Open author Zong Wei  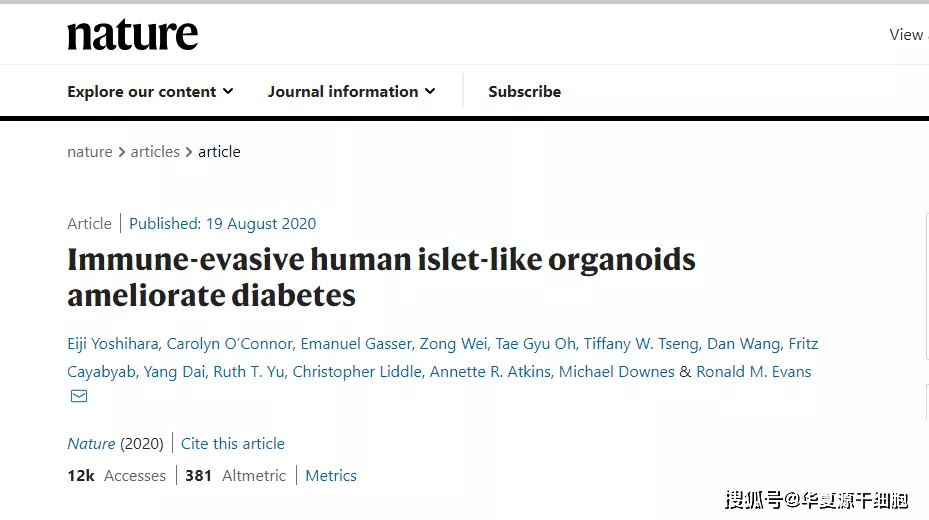coord(453,344)
